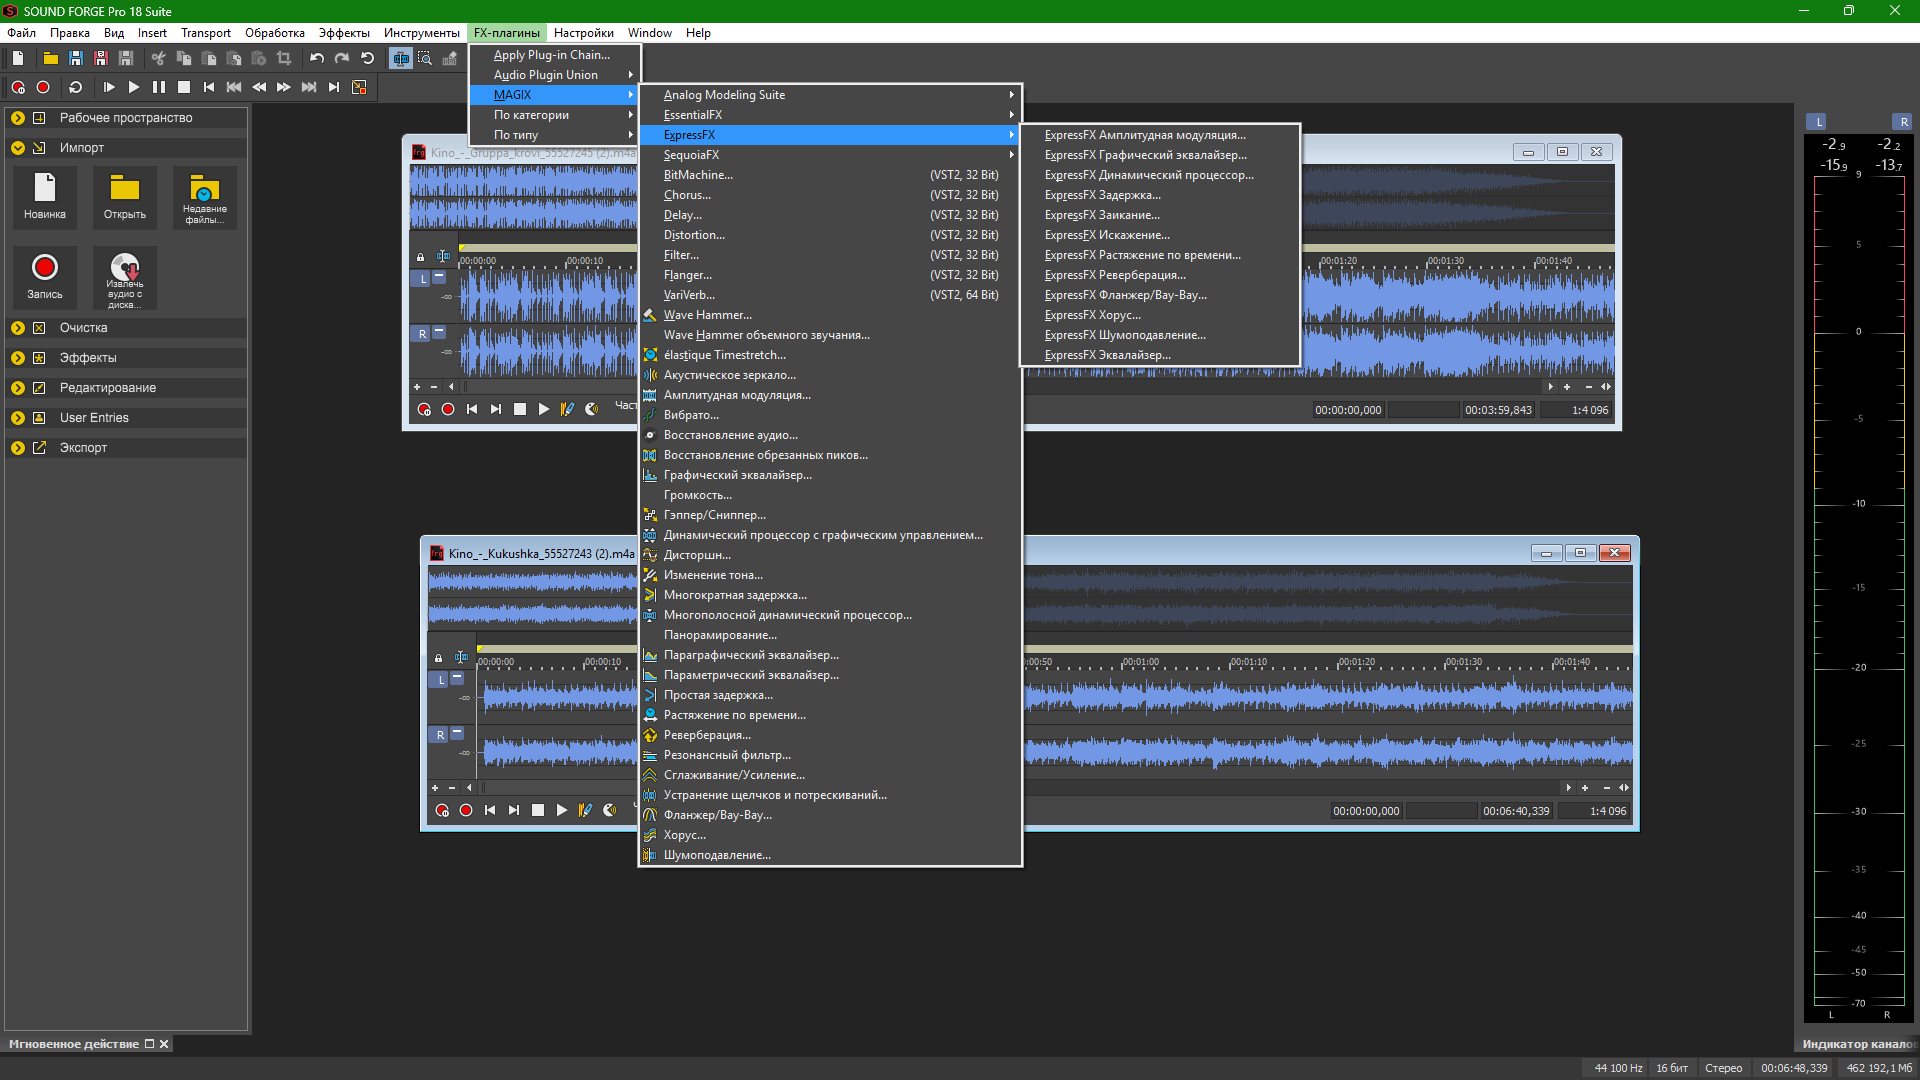Toggle Loop Playback in transport toolbar
1920x1080 pixels.
coord(75,88)
